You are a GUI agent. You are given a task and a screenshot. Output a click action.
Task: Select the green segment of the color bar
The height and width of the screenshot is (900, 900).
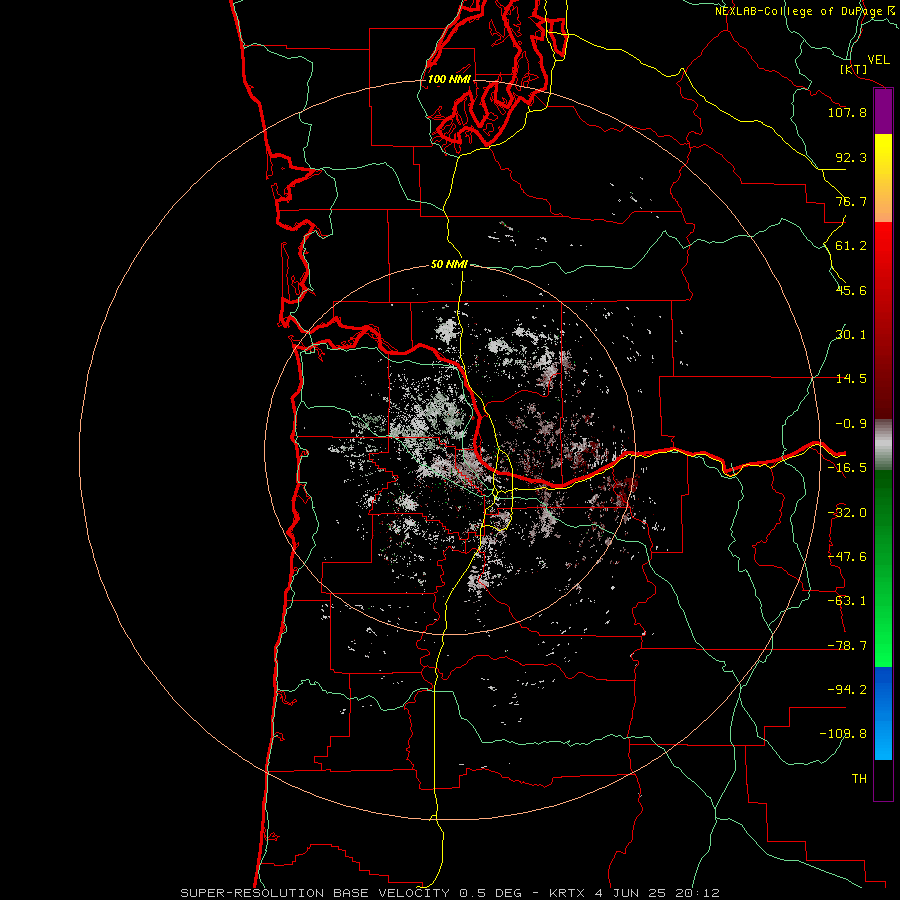click(883, 568)
